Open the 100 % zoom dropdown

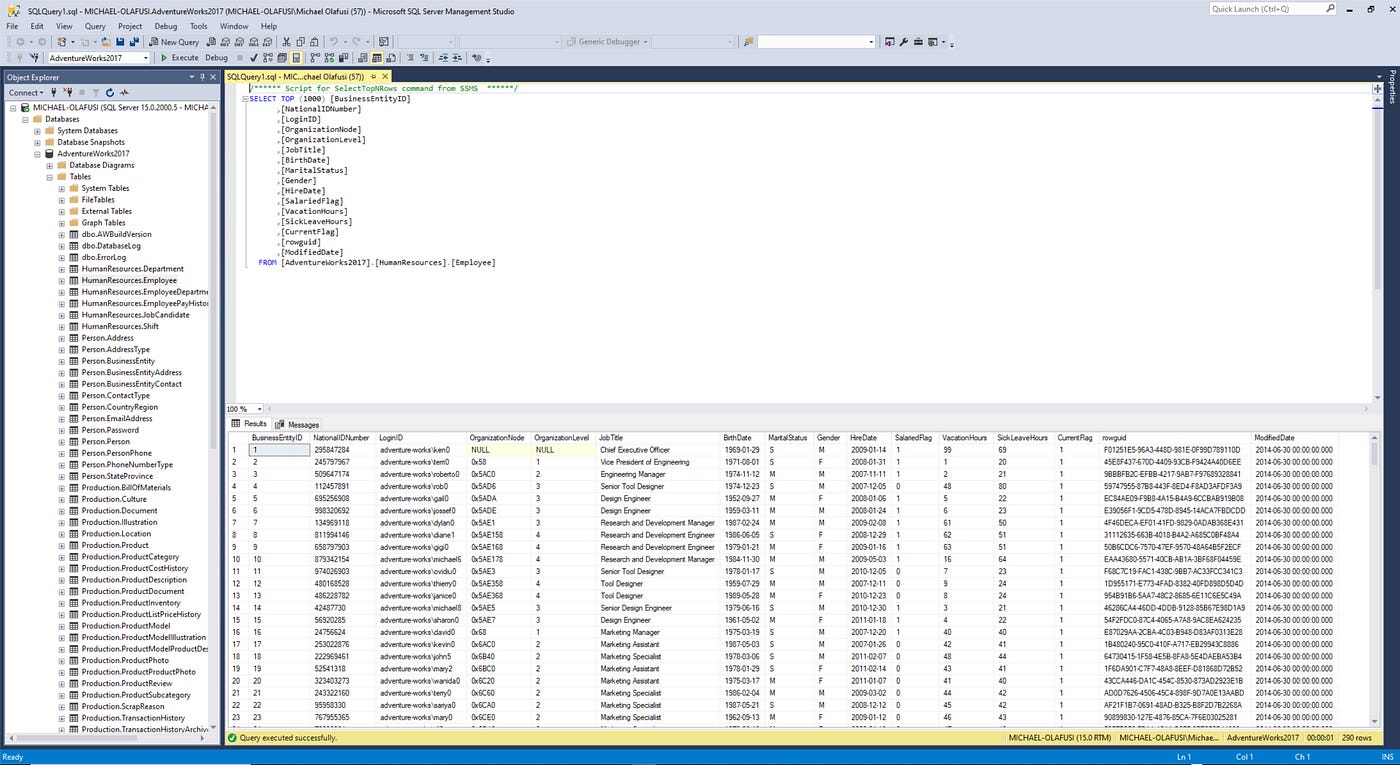(x=261, y=409)
